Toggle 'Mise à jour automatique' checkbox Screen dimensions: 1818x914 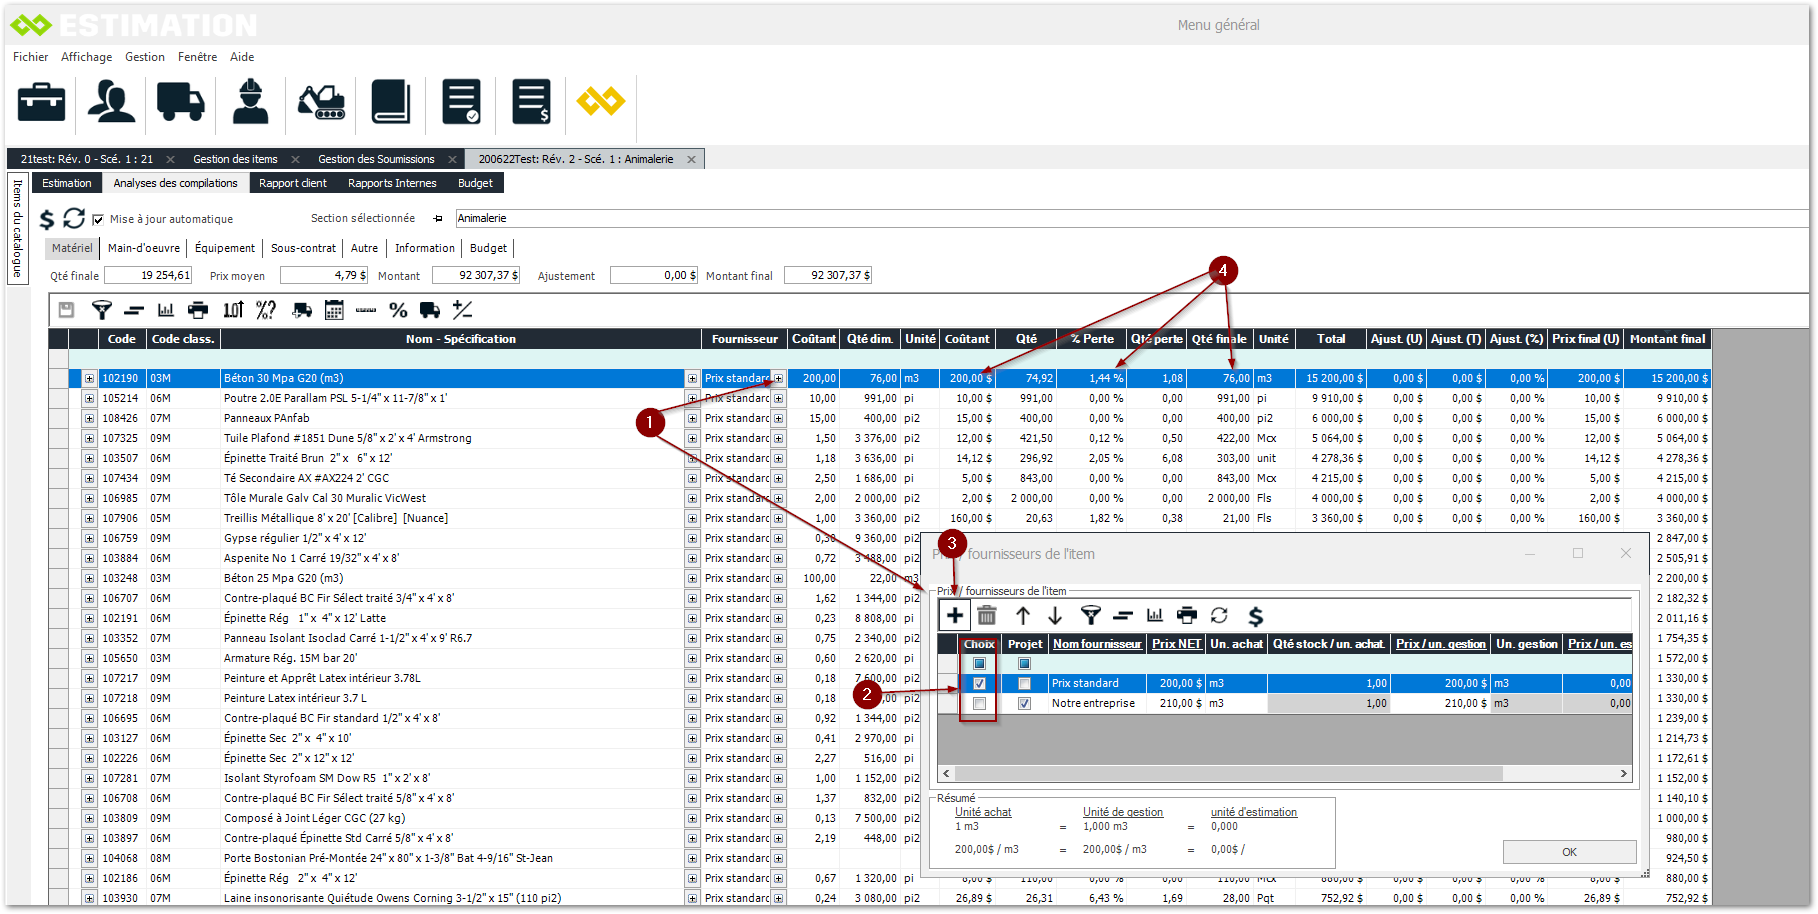98,219
